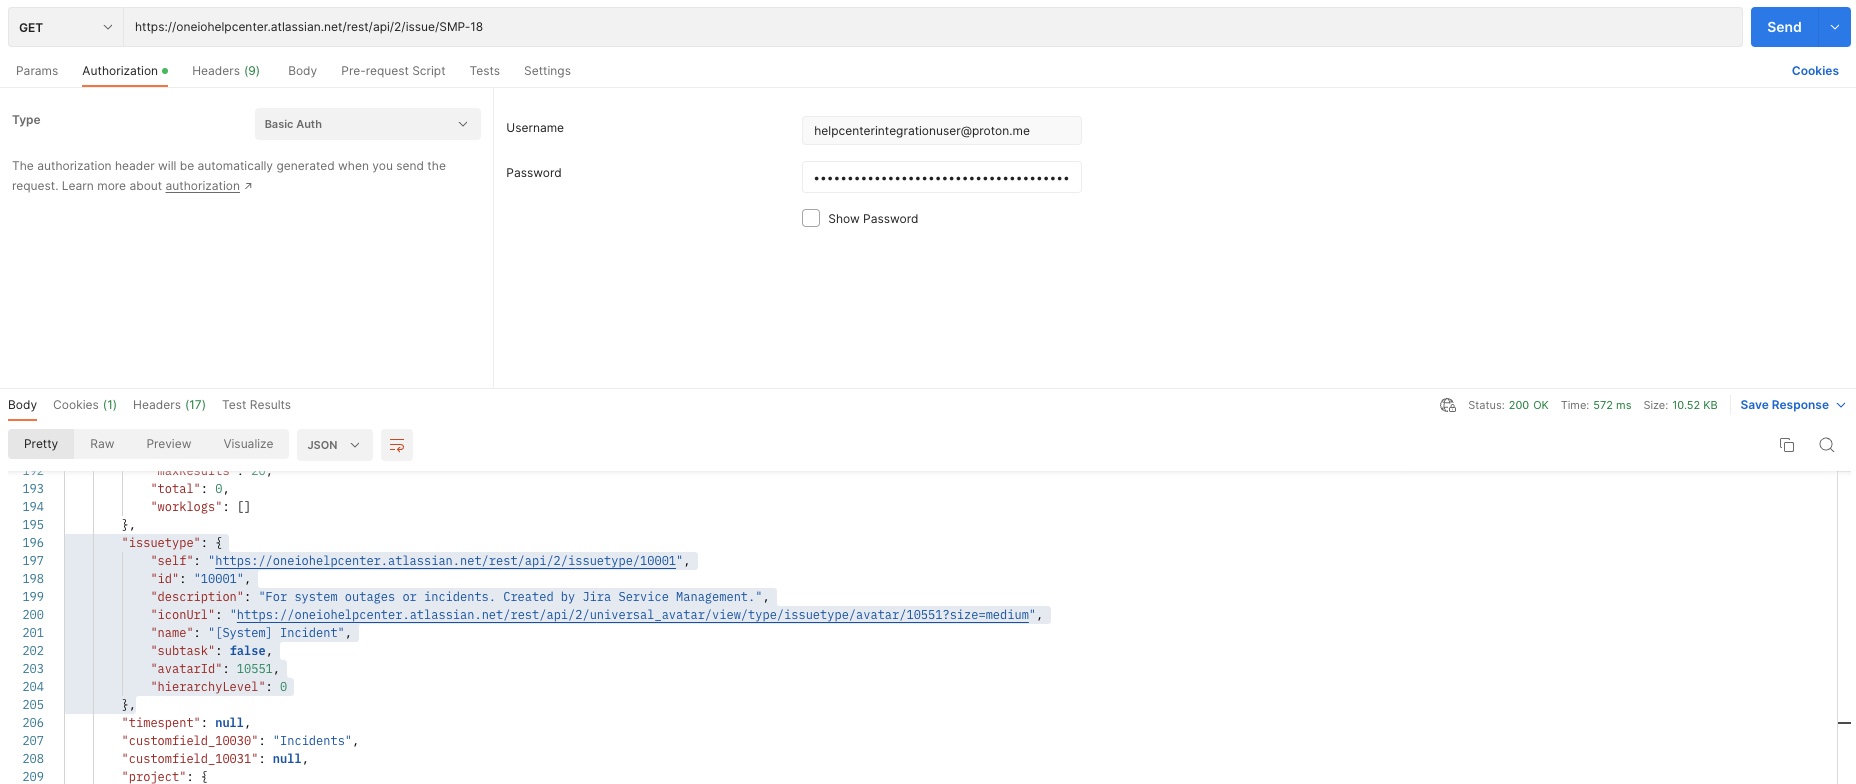Click the avatarId value 10551
Image resolution: width=1856 pixels, height=784 pixels.
coord(254,669)
